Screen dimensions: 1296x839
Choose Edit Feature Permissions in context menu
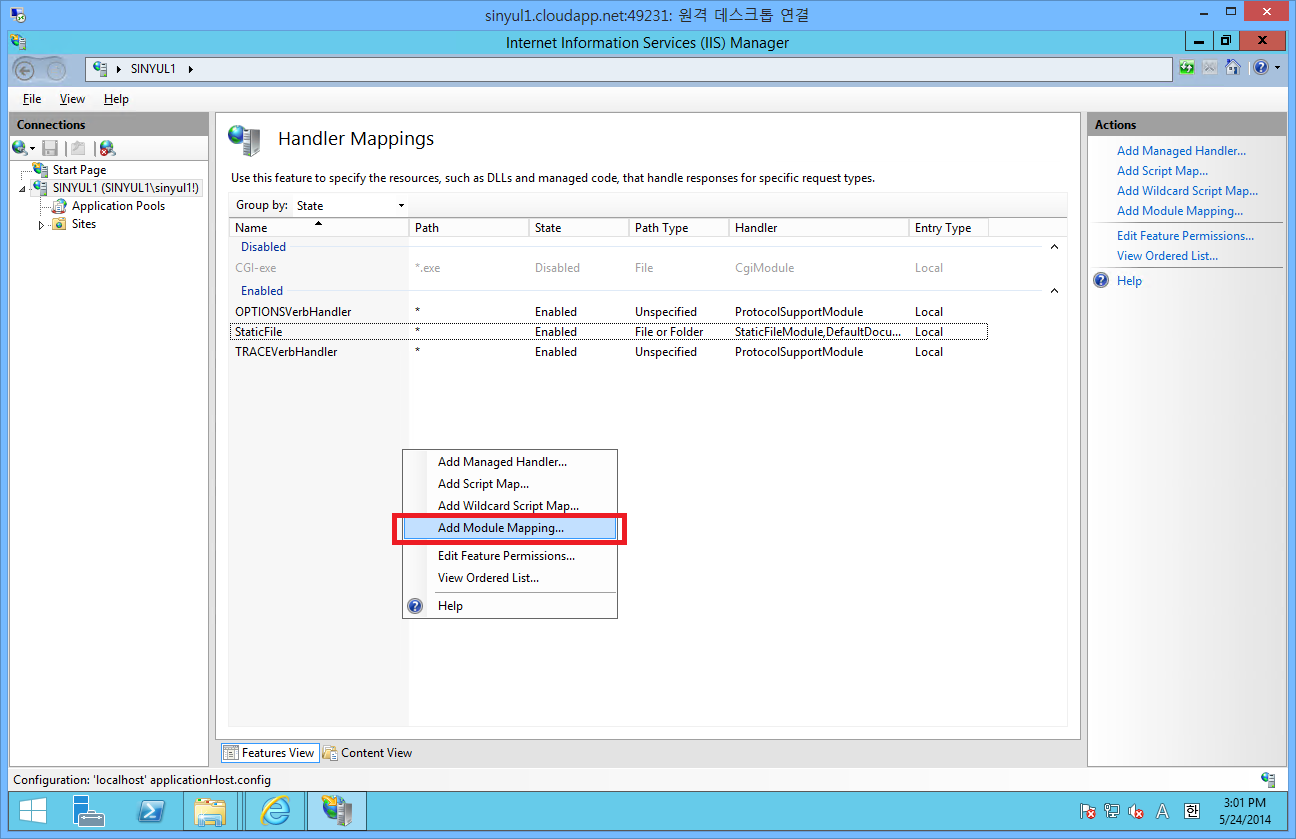pyautogui.click(x=510, y=556)
